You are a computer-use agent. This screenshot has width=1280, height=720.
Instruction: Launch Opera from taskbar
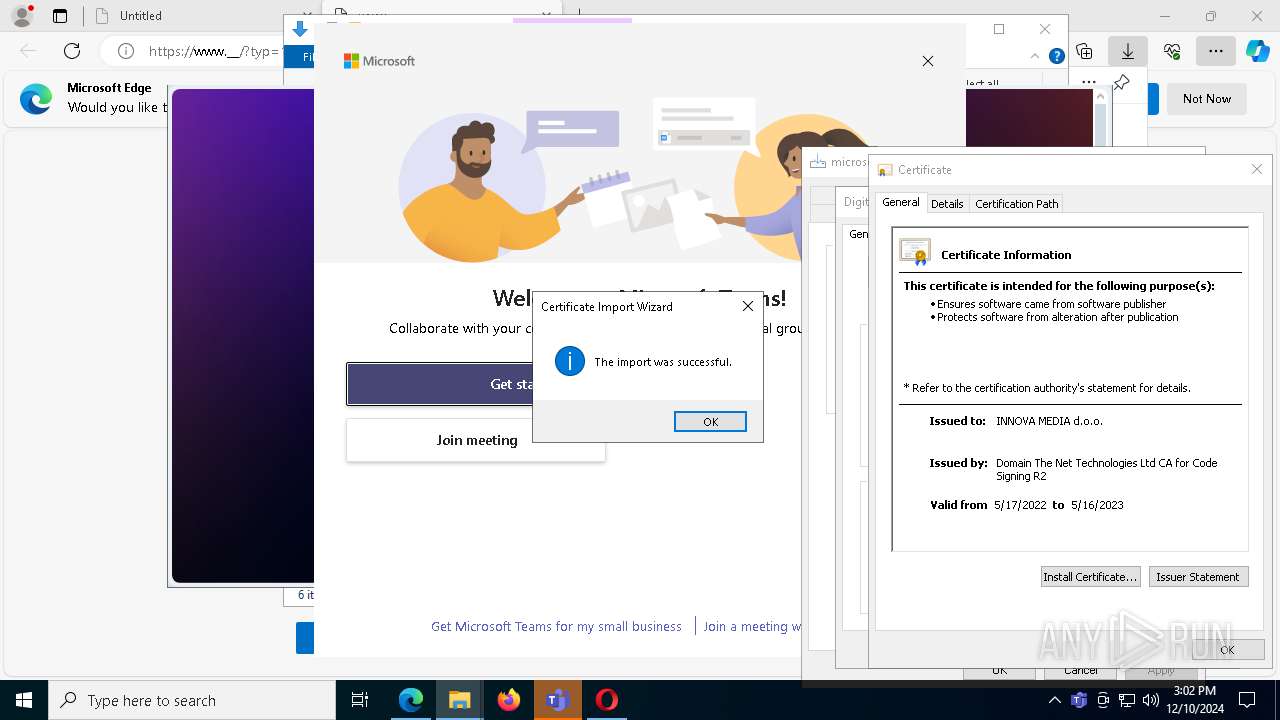(x=606, y=700)
